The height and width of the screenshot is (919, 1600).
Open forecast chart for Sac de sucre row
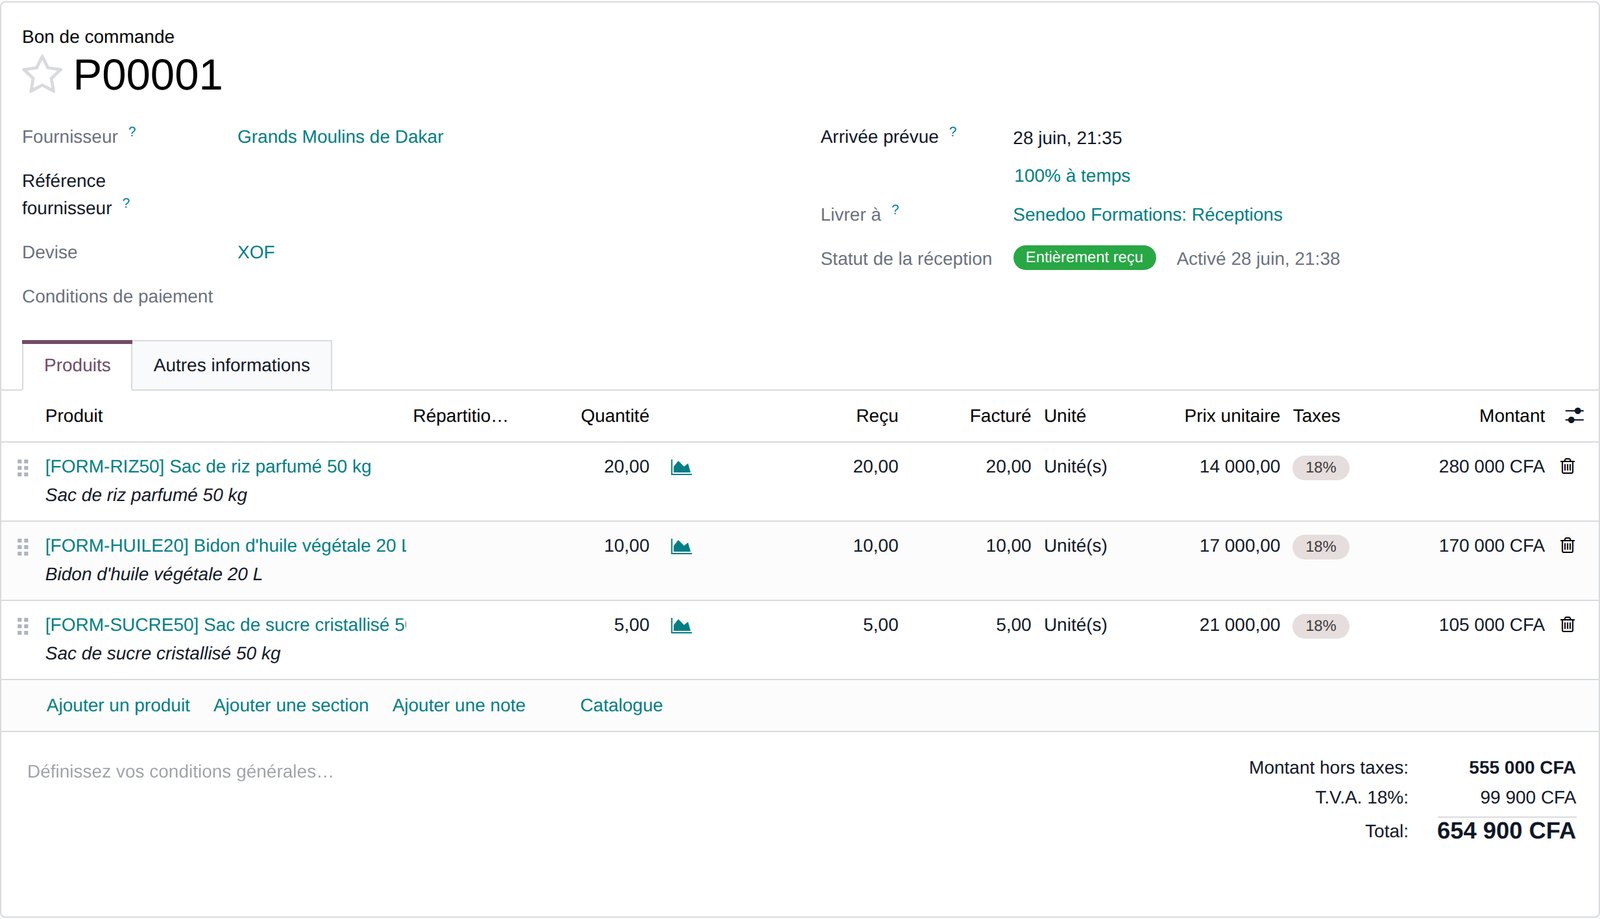coord(681,625)
